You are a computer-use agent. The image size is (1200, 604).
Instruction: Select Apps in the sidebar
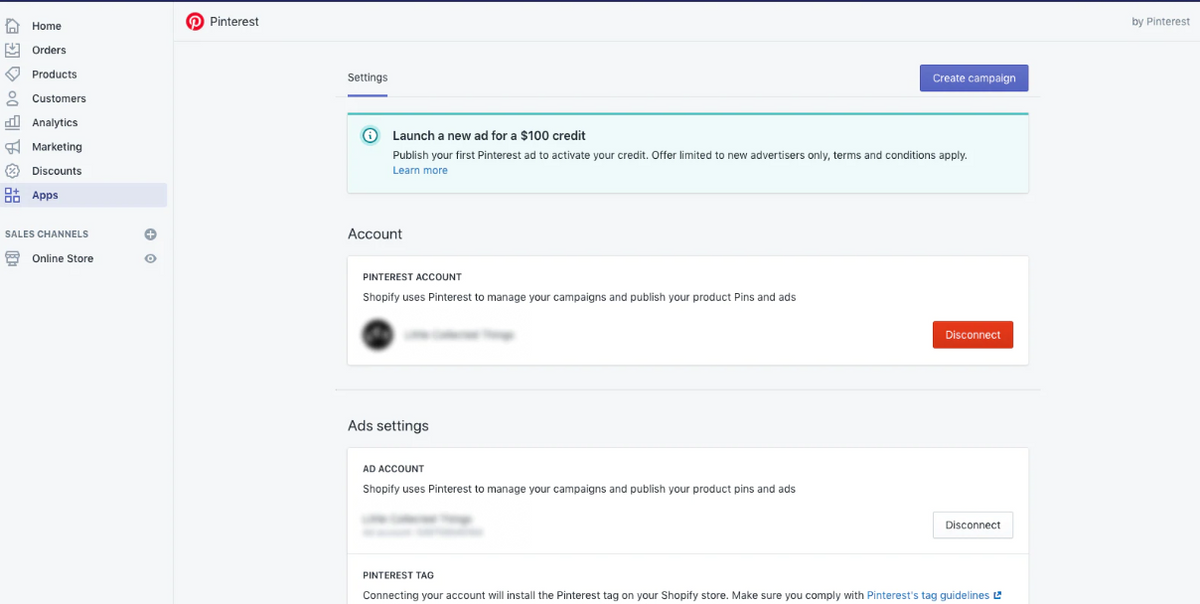point(84,195)
